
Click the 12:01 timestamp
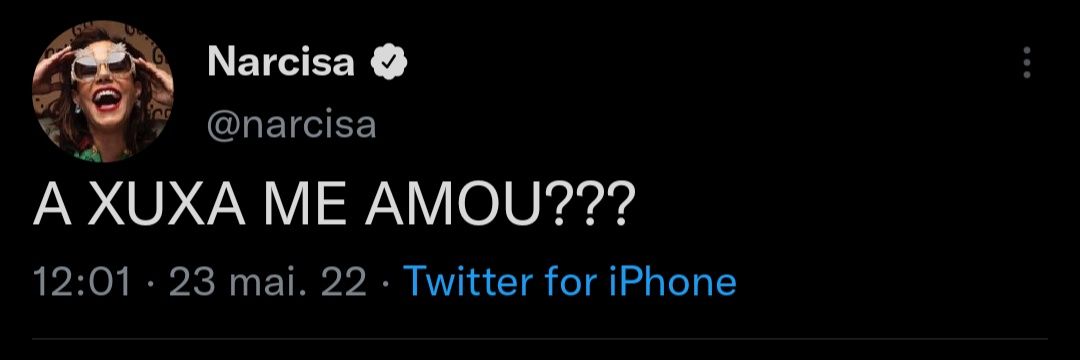81,283
